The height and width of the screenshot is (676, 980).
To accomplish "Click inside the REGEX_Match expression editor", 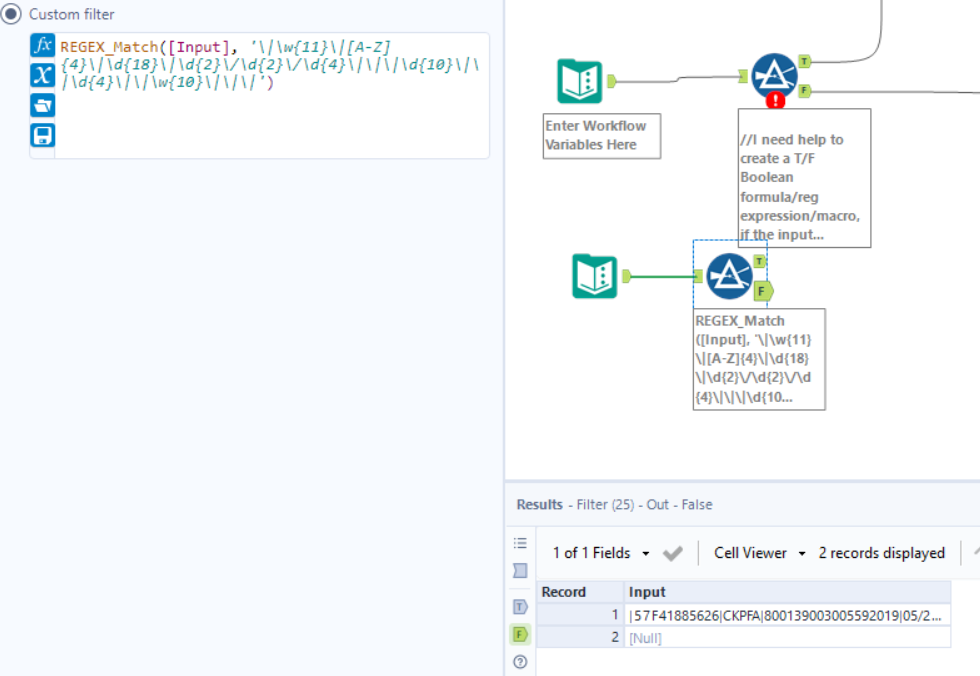I will pos(271,96).
